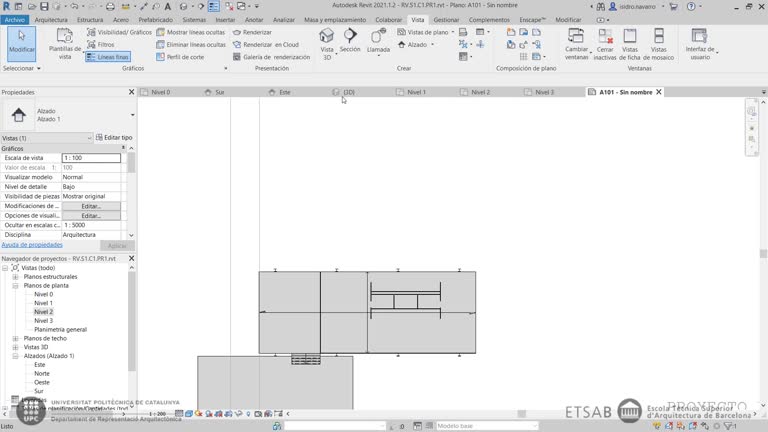This screenshot has height=432, width=768.
Task: Create a Vista 3D
Action: tap(327, 44)
